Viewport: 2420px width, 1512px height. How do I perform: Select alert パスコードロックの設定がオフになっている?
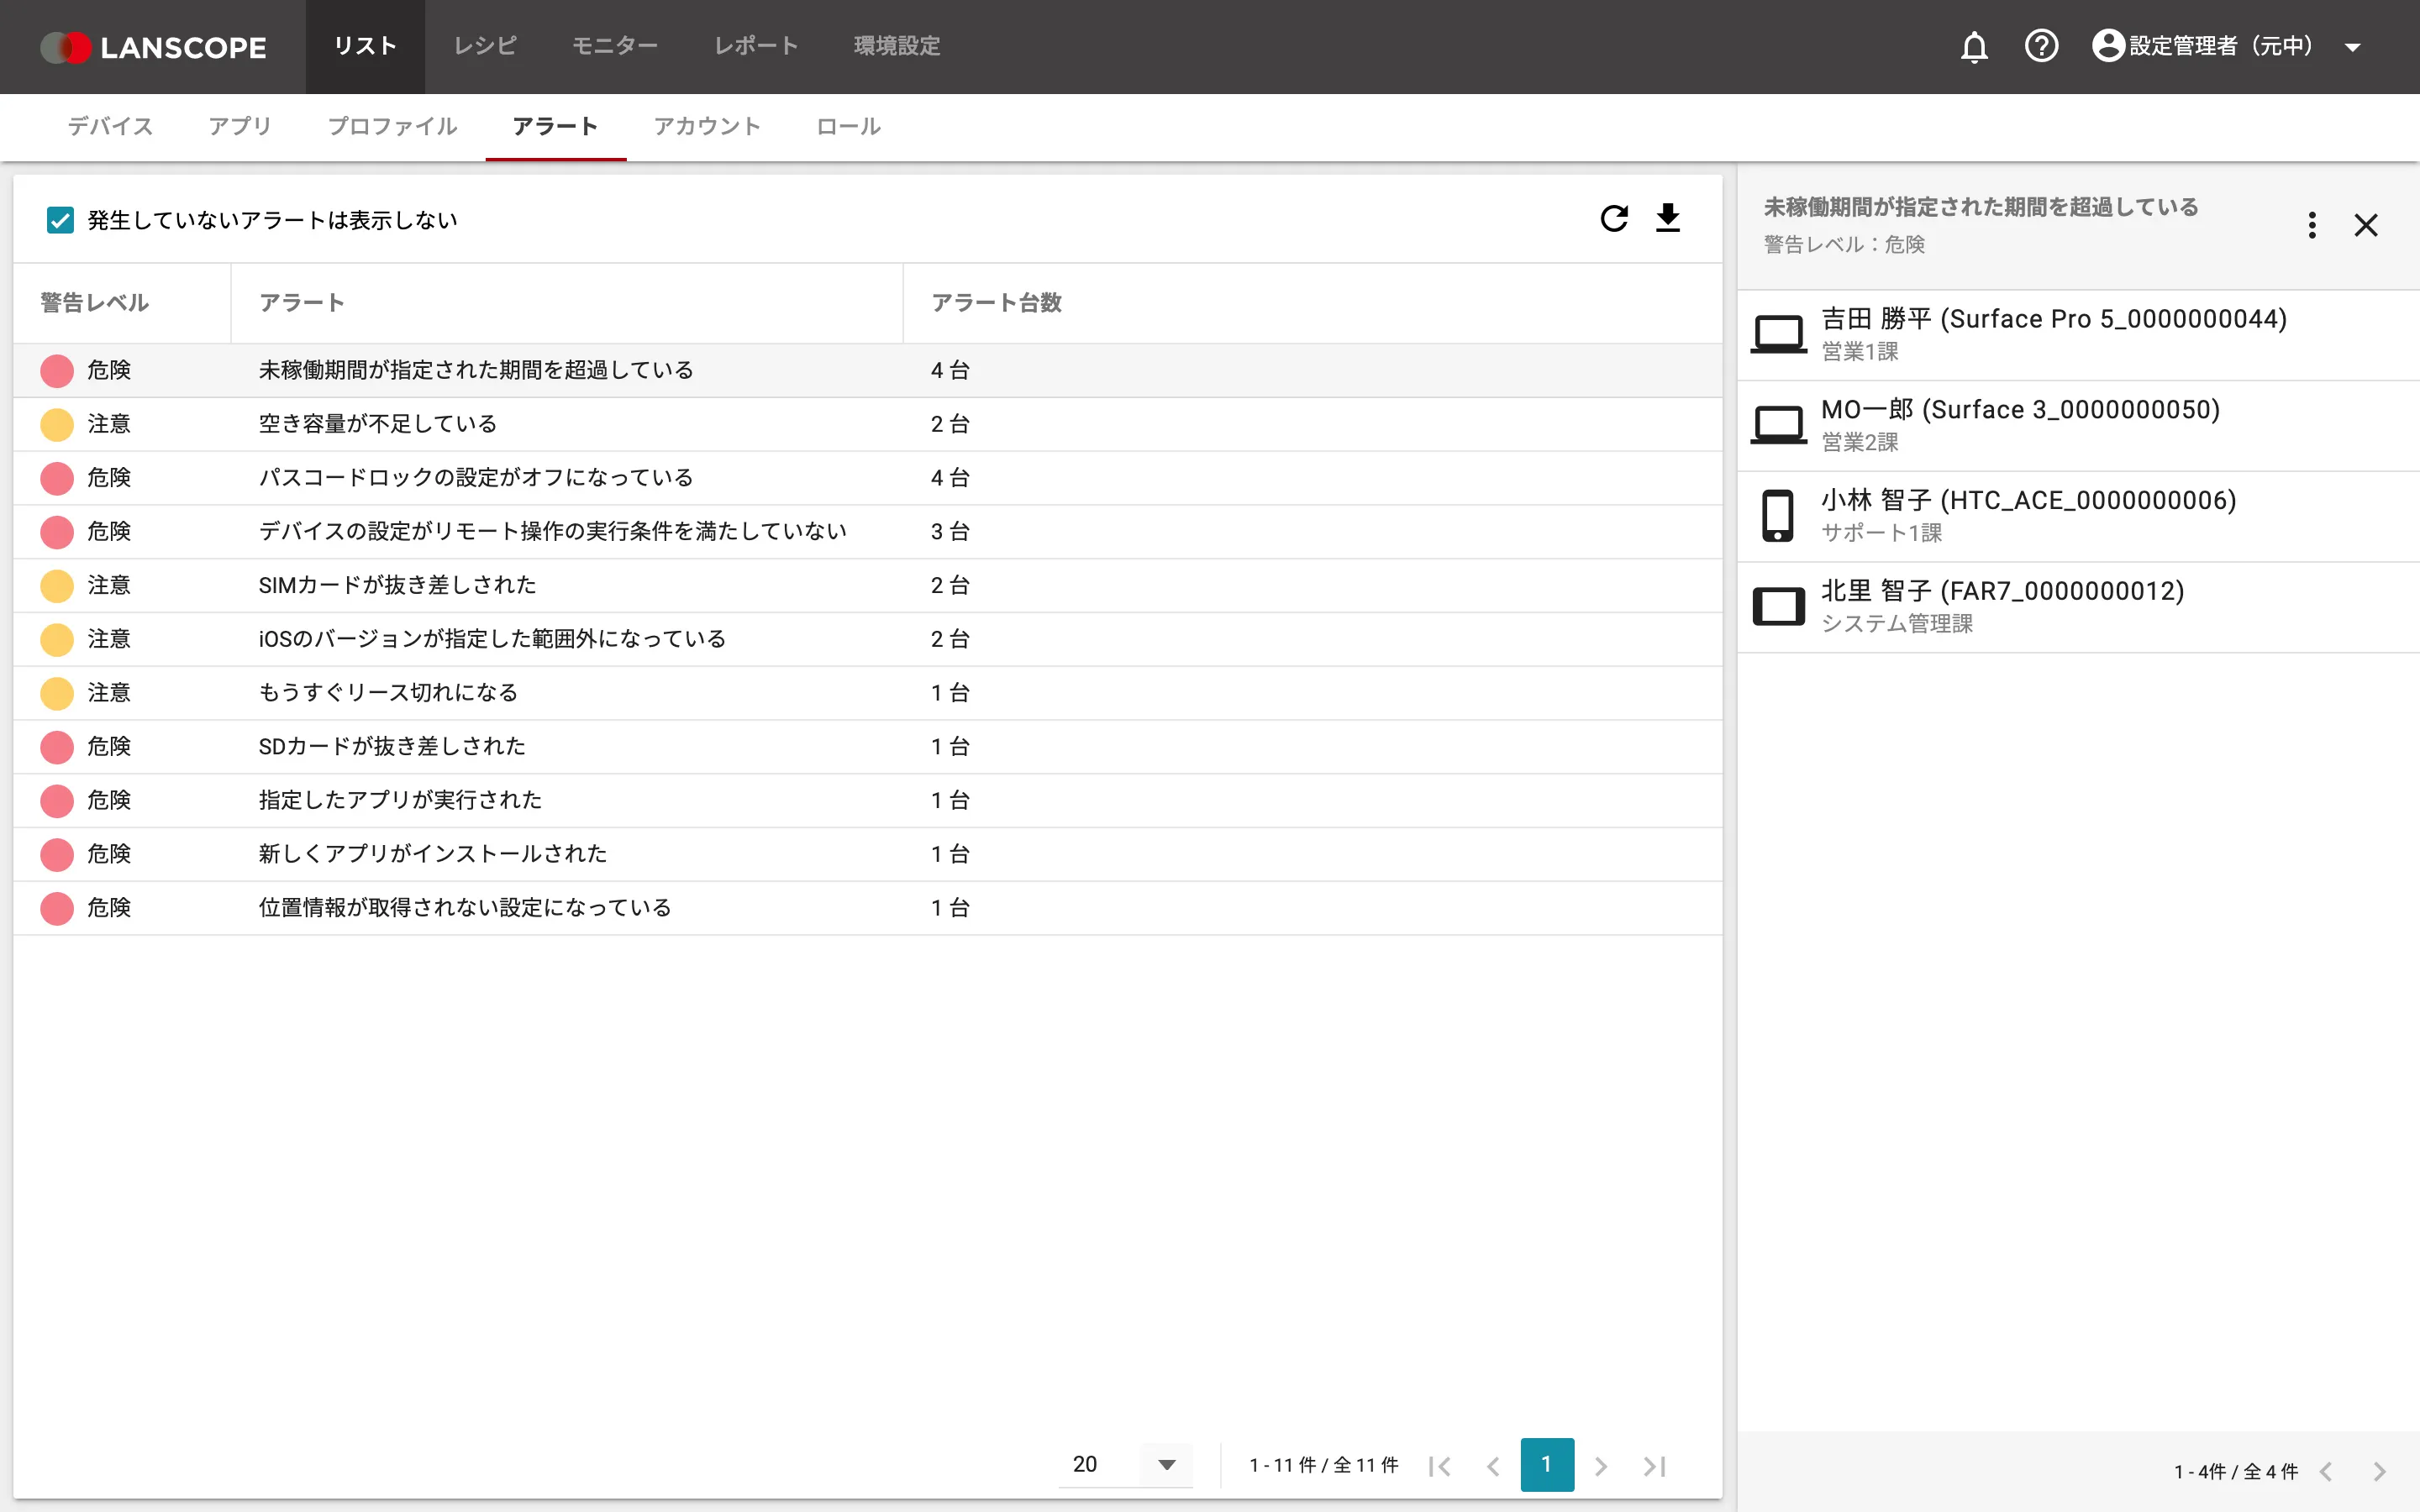(867, 479)
